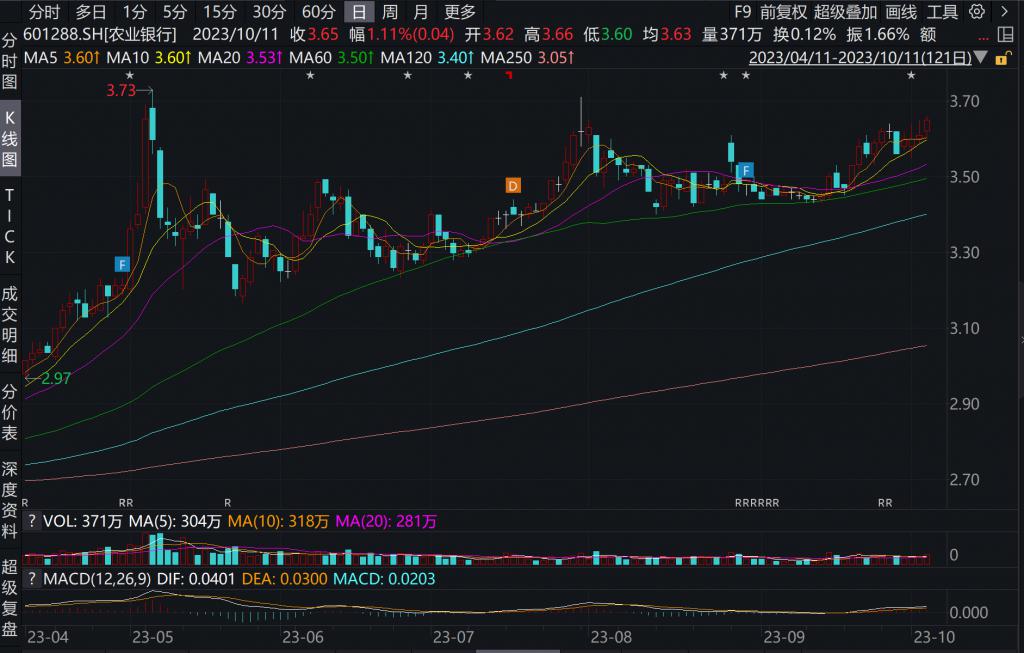Screen dimensions: 1024x653
Task: Click the MACD(12,26,9) indicator title
Action: point(97,579)
